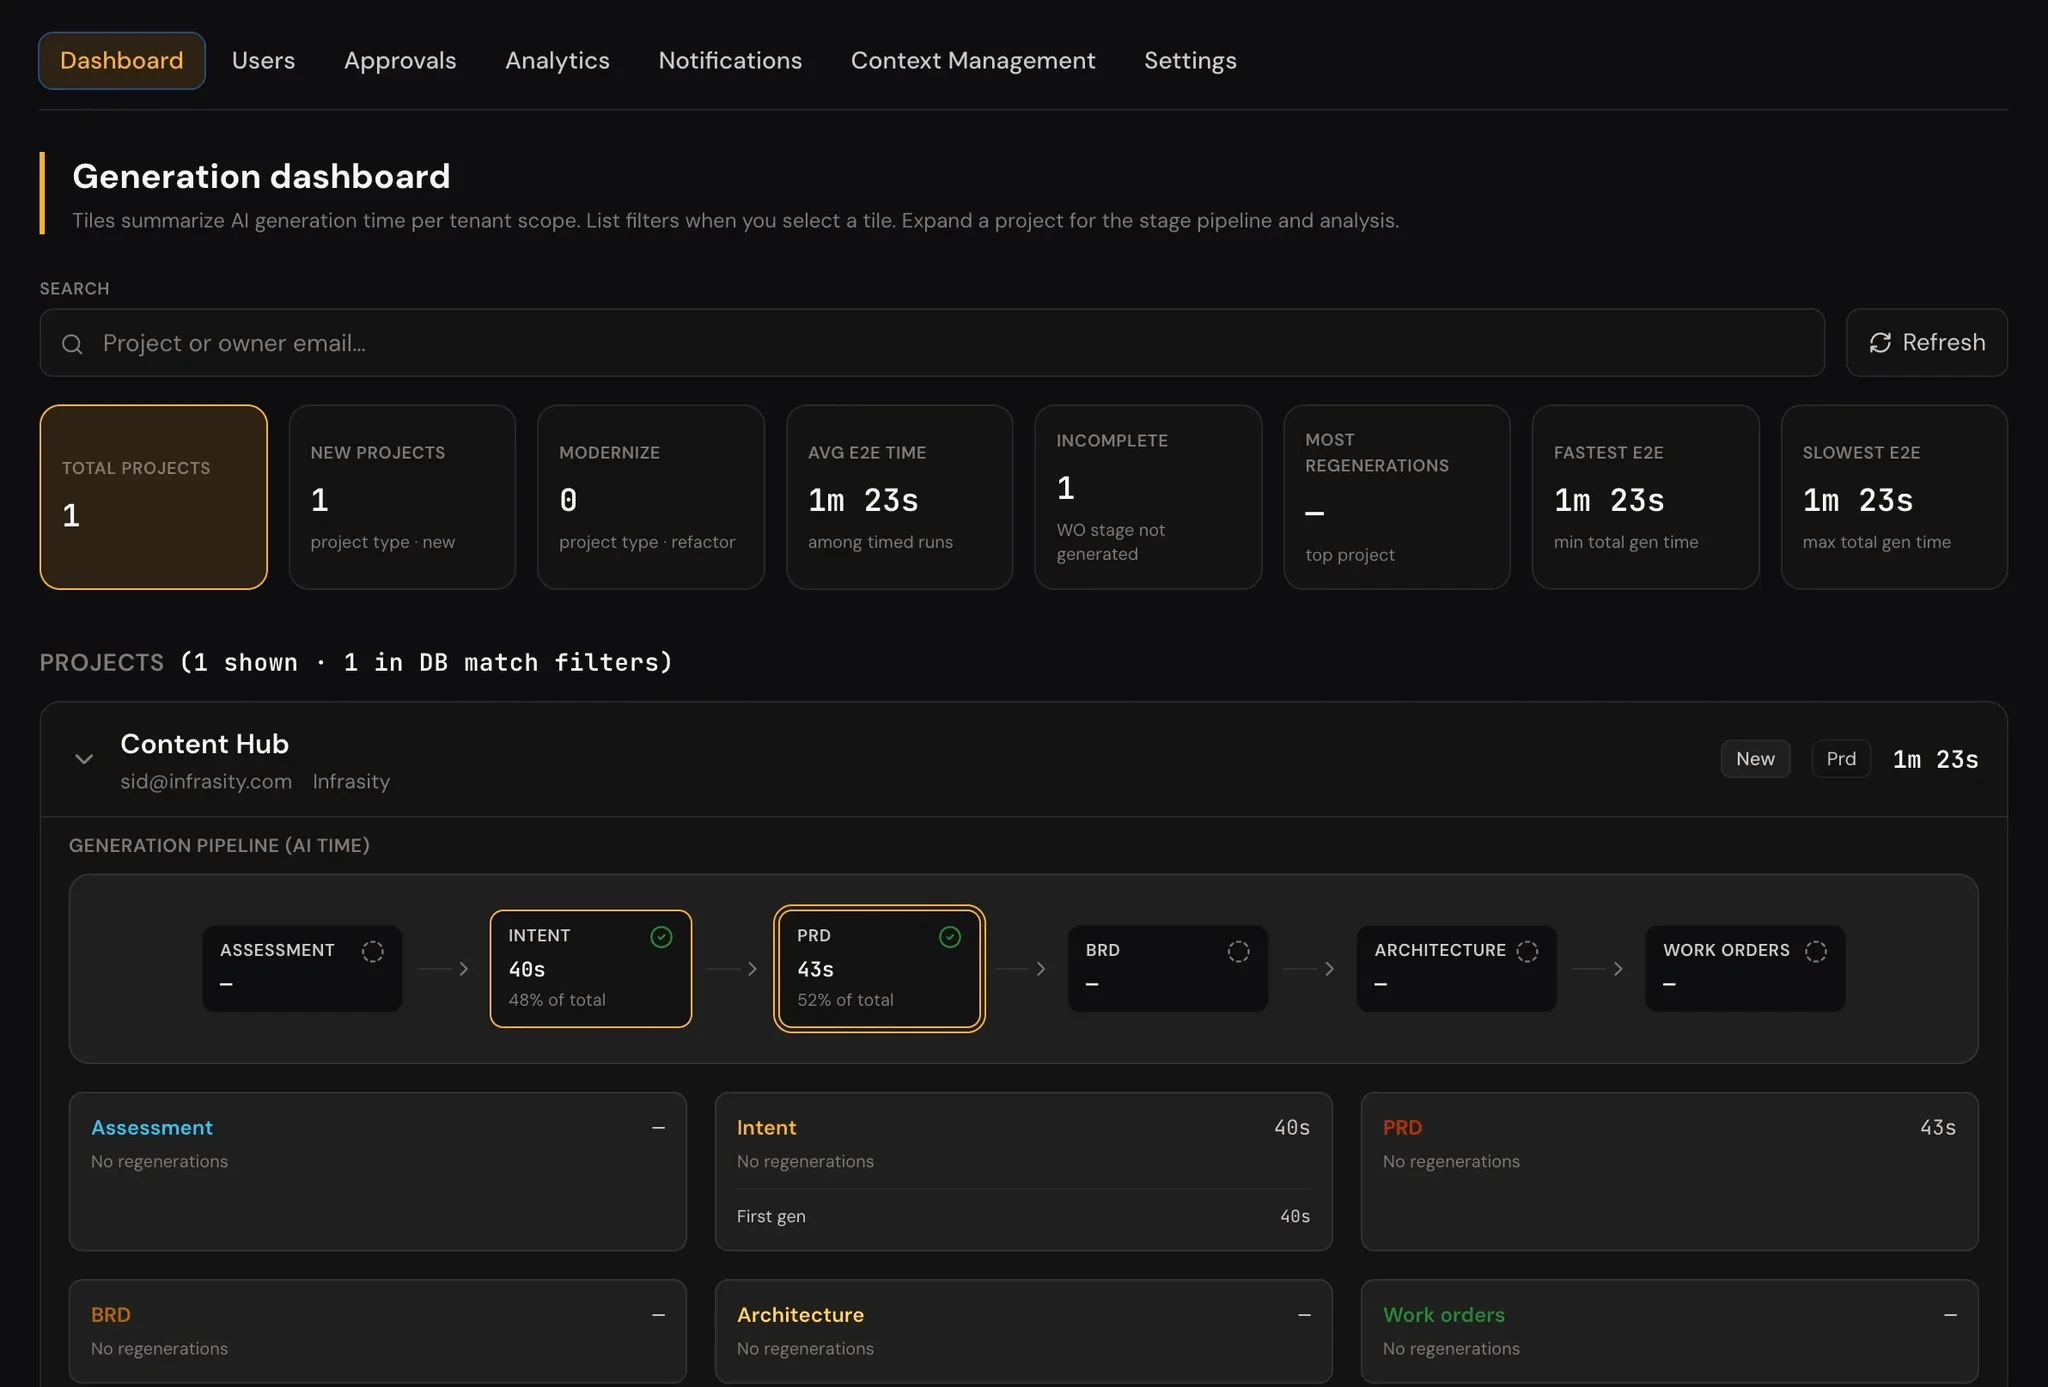The image size is (2048, 1387).
Task: Click Intent stage green checkmark icon
Action: tap(661, 937)
